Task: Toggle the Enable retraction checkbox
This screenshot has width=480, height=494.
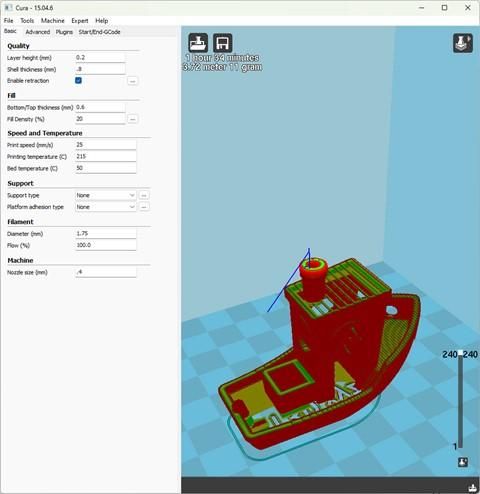Action: (78, 80)
